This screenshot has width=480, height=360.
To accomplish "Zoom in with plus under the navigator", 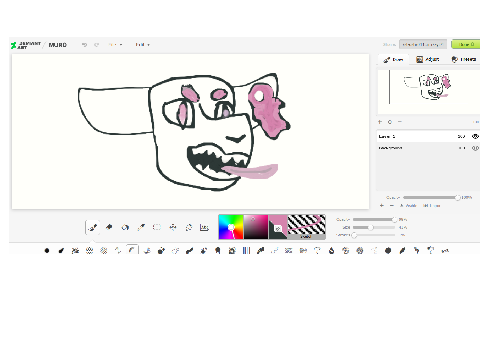I will click(380, 122).
